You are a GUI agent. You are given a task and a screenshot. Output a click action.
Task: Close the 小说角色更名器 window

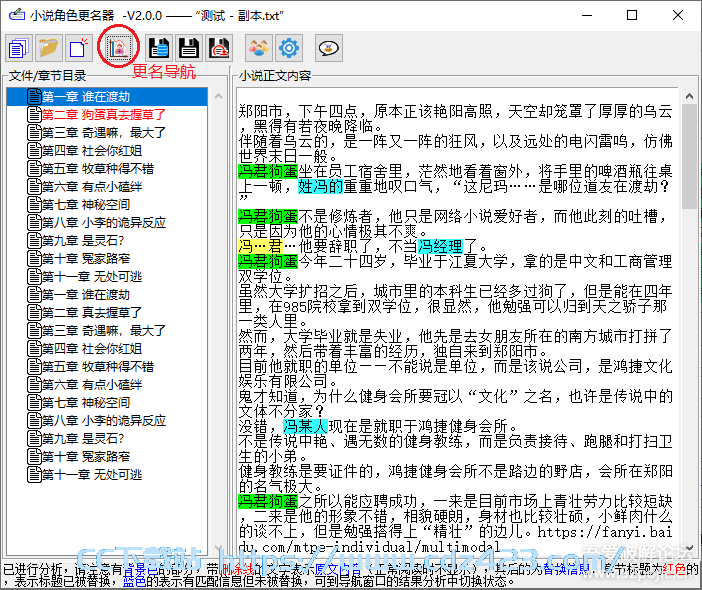click(x=678, y=16)
